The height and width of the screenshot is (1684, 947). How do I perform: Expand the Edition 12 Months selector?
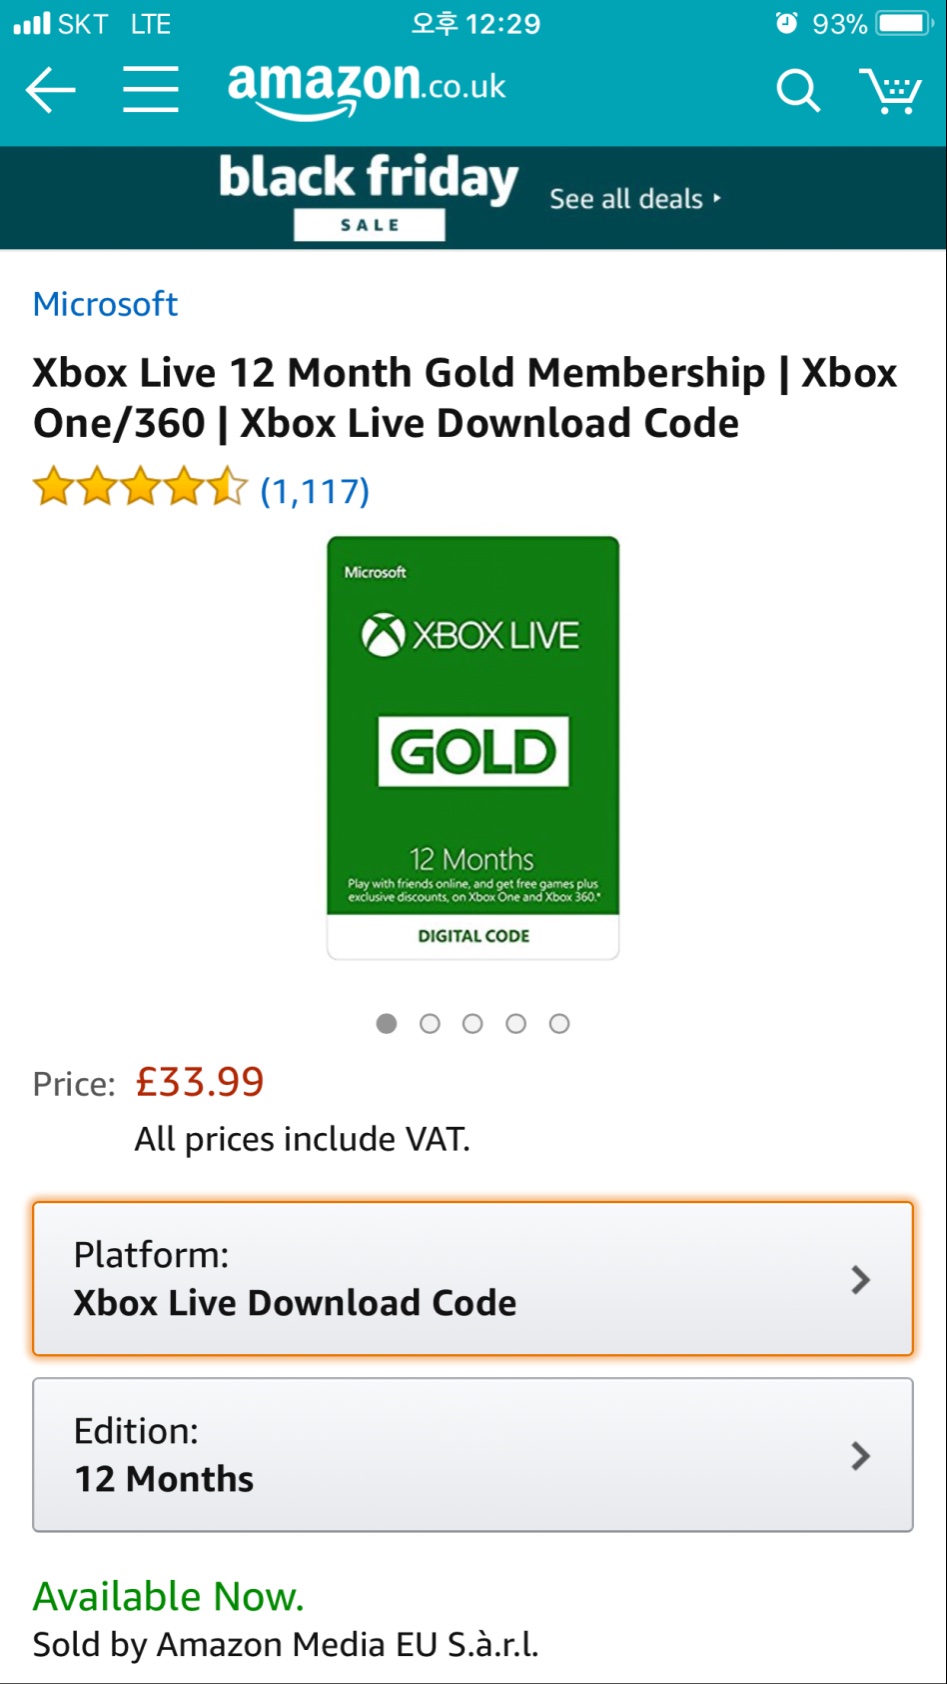click(x=473, y=1455)
